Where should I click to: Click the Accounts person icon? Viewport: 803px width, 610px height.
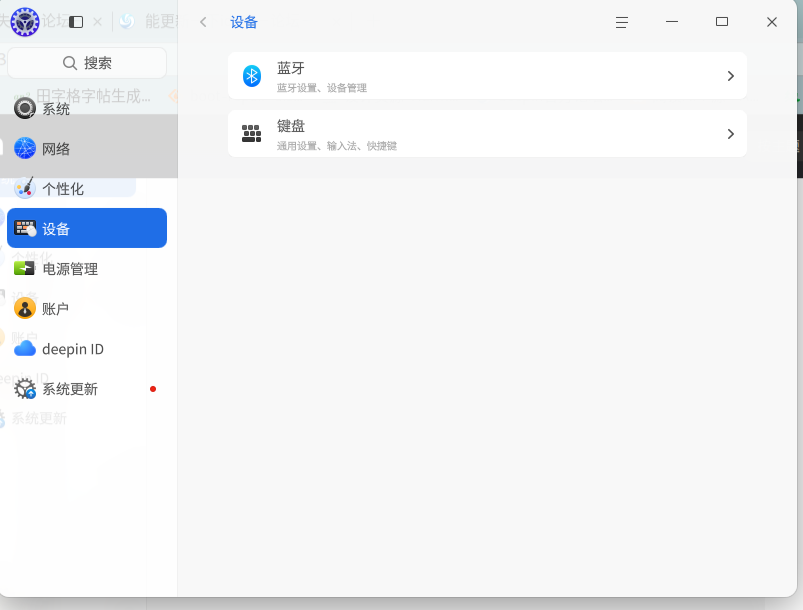pos(25,308)
